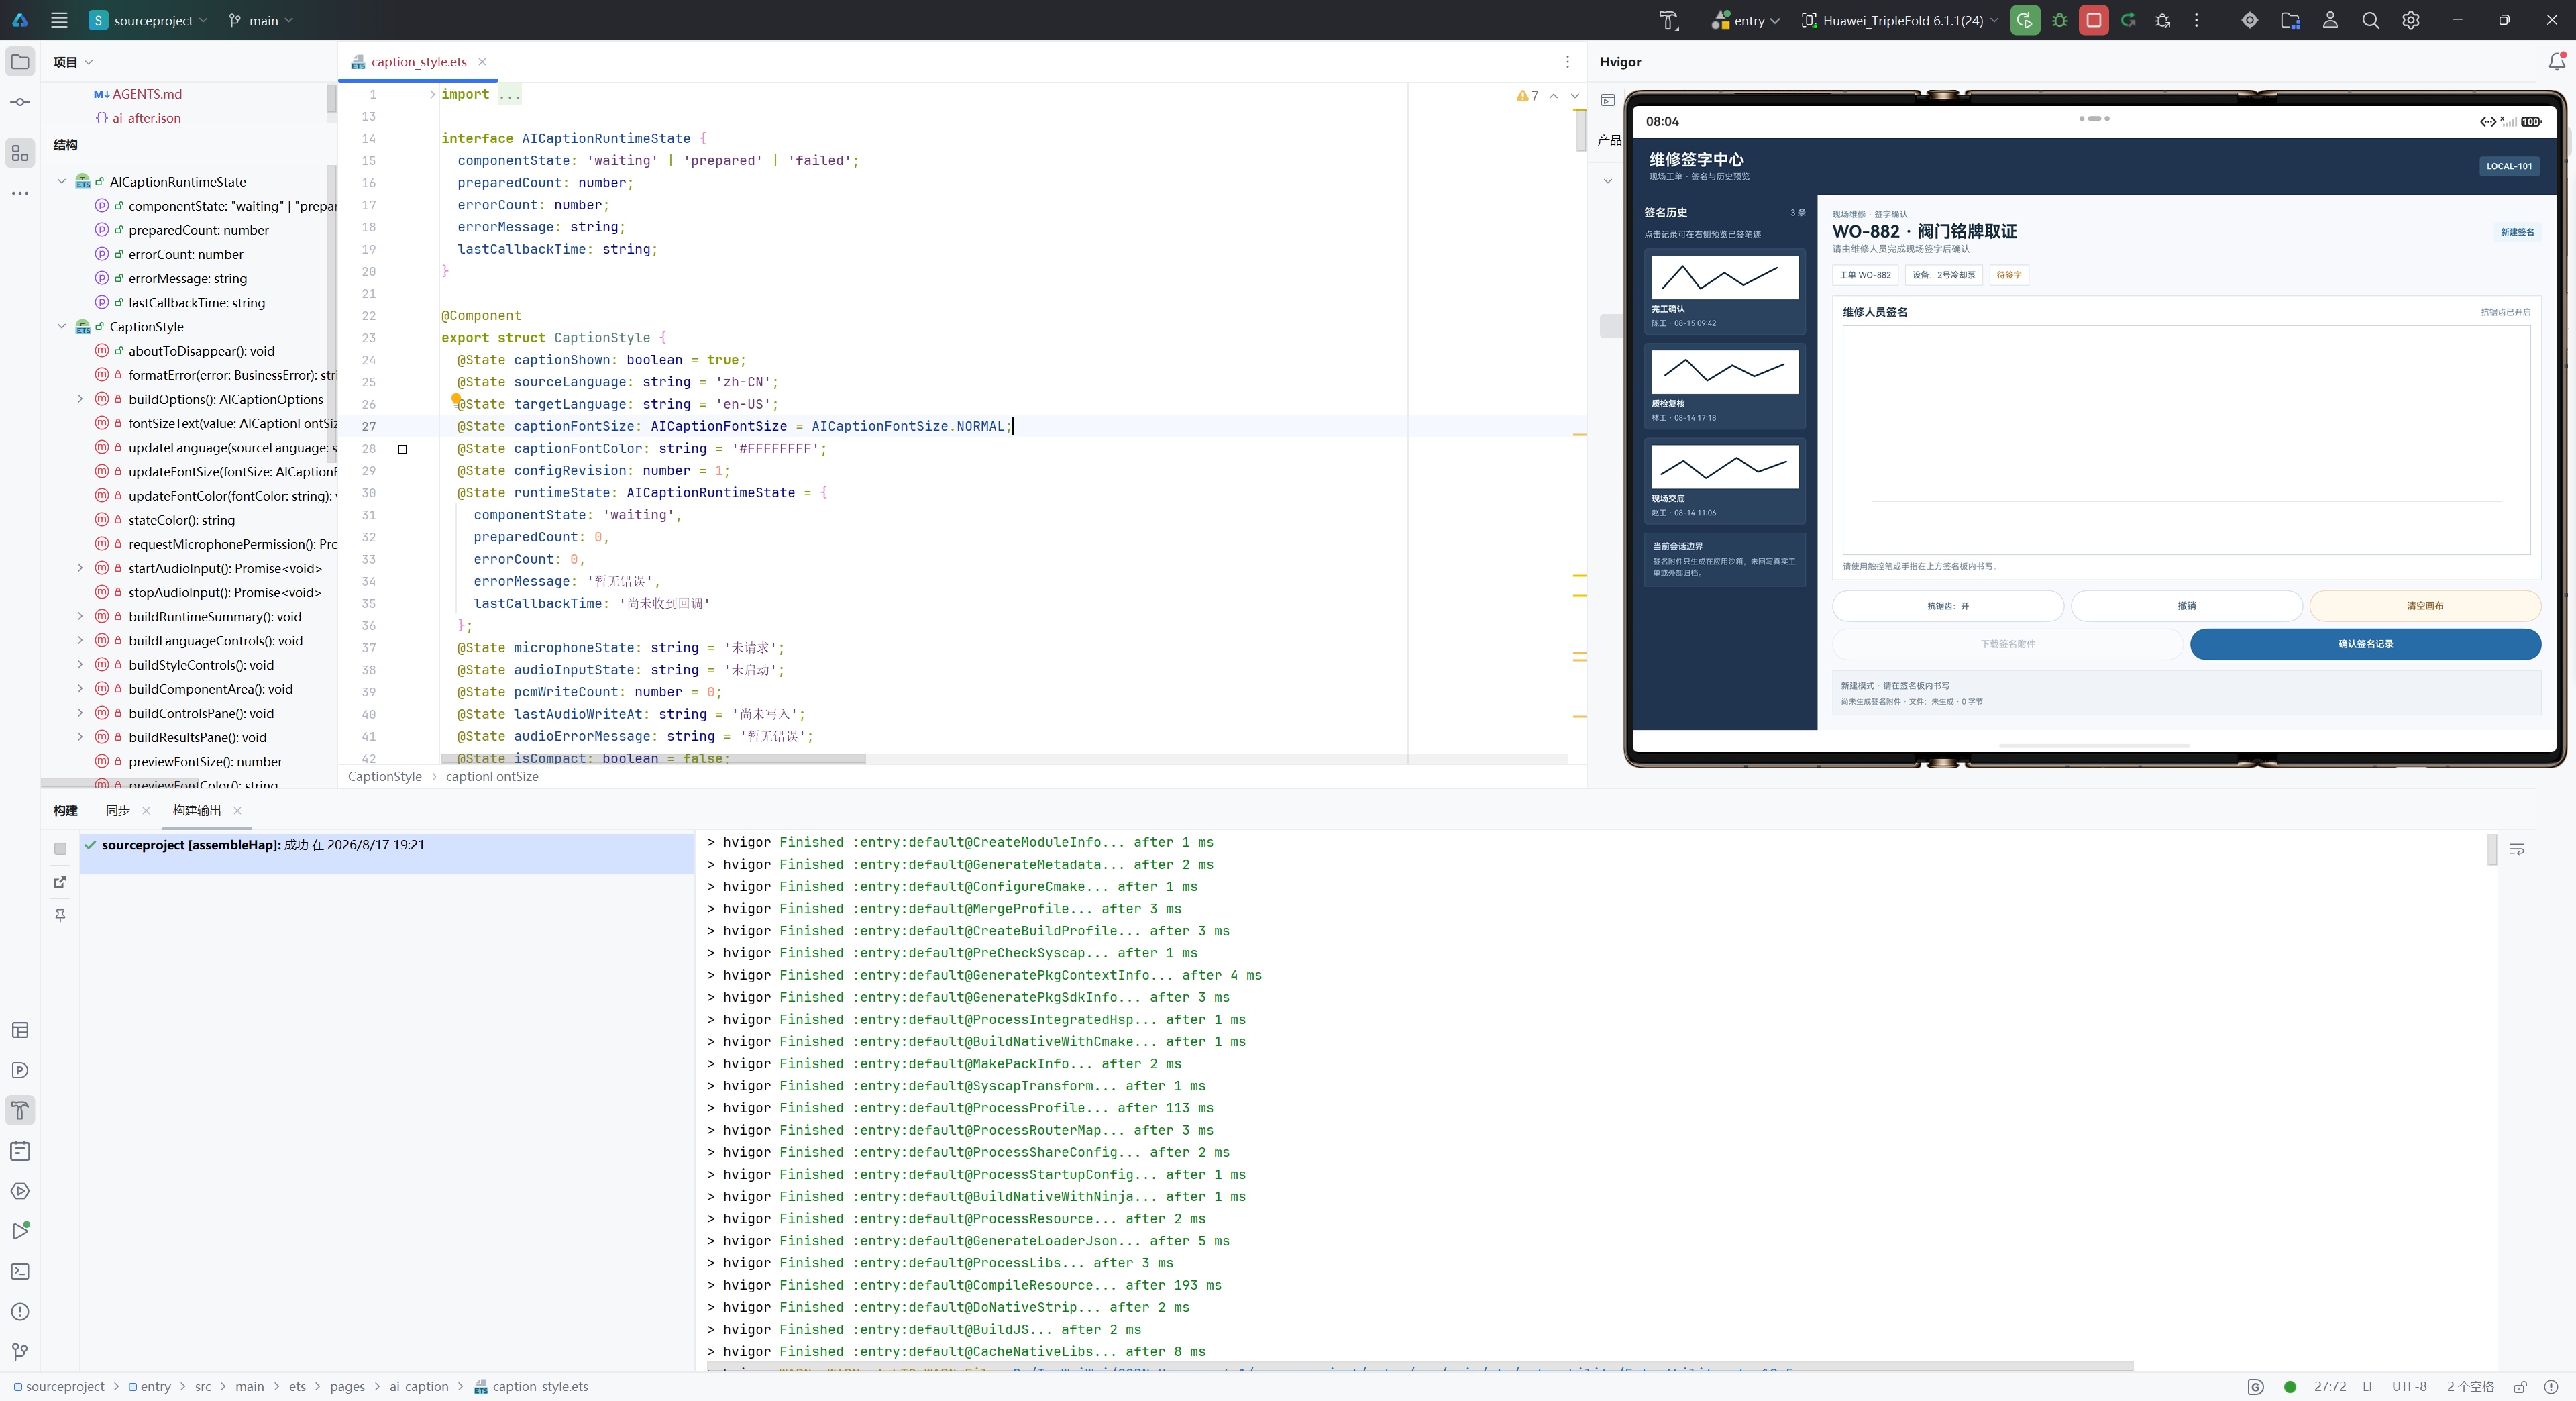The height and width of the screenshot is (1401, 2576).
Task: Click the hot reload icon
Action: [x=2128, y=20]
